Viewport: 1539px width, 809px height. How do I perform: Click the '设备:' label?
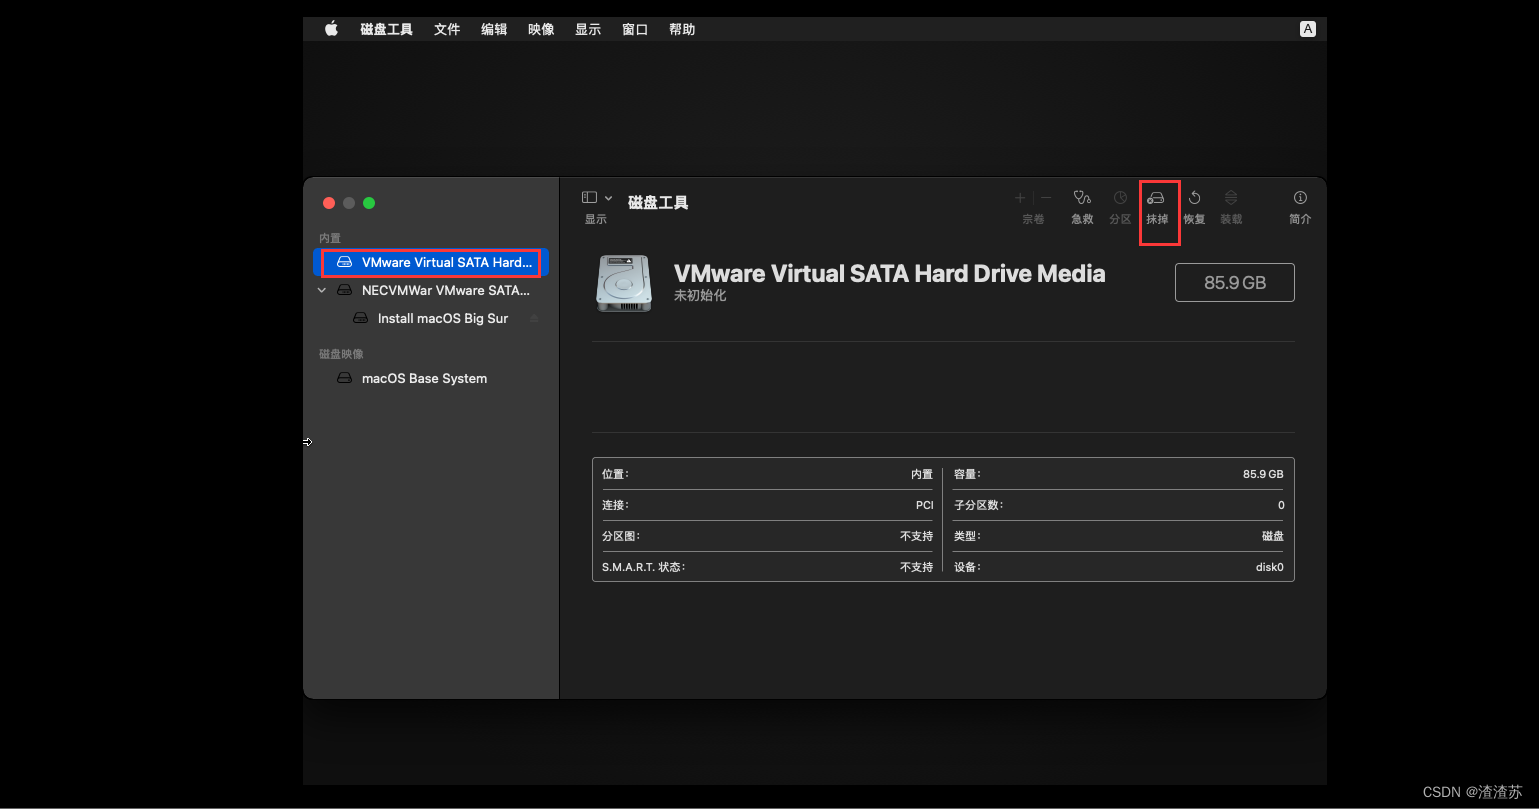click(967, 567)
